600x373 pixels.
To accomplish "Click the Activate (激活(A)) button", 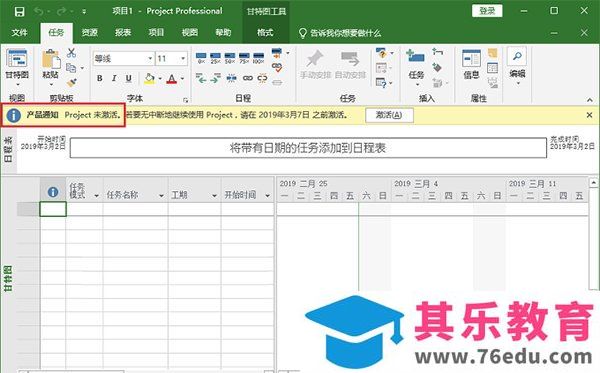I will [389, 115].
